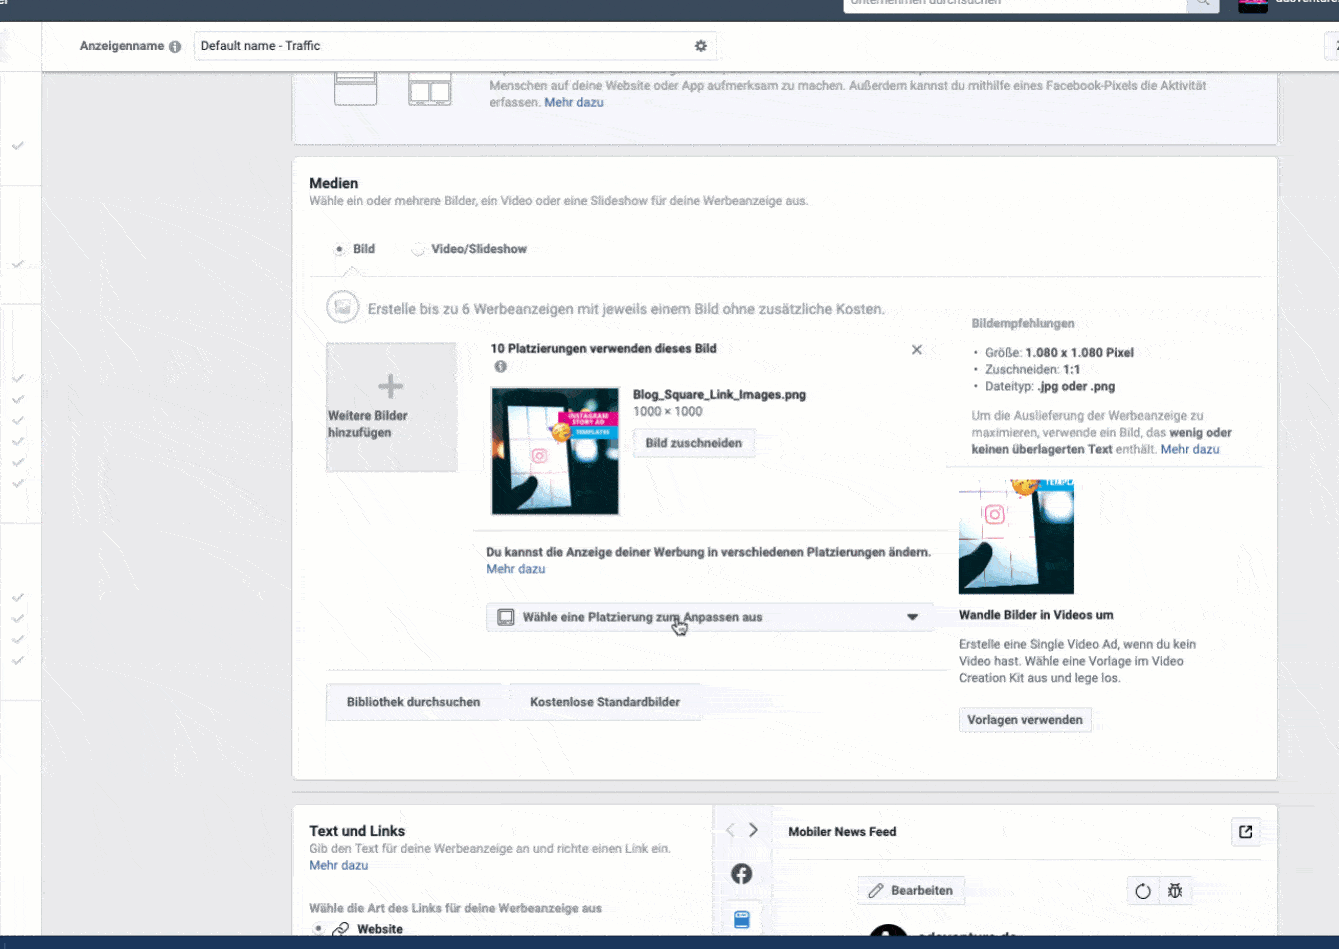Screen dimensions: 1339x949
Task: Open 'Mehr dazu' link in Bildempfehlungen
Action: (x=1190, y=450)
